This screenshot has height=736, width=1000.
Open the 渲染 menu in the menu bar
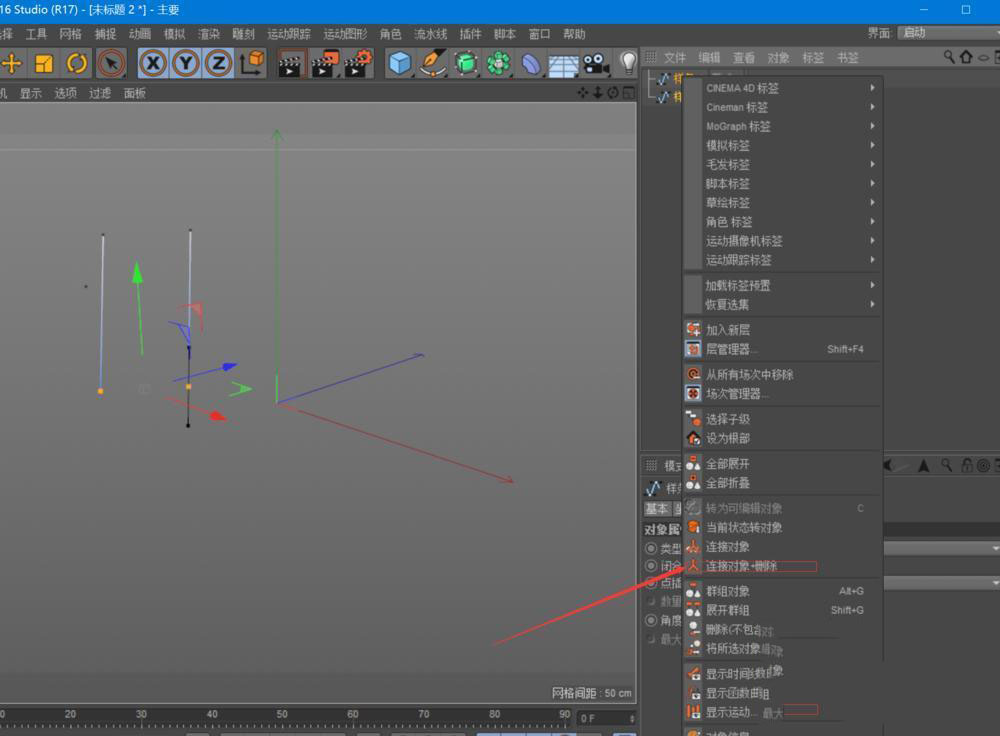[x=209, y=34]
